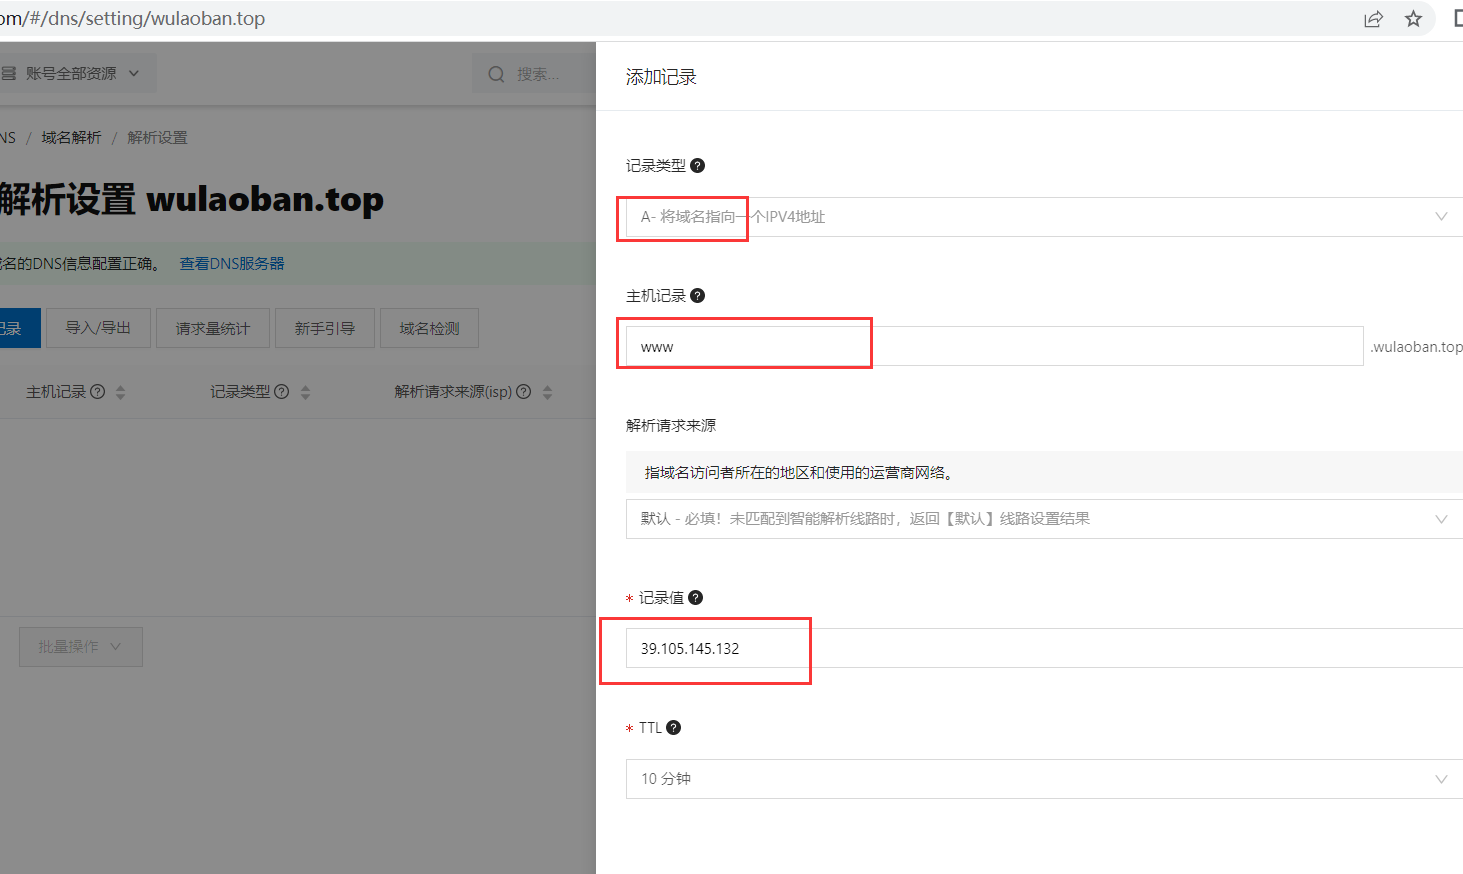This screenshot has height=874, width=1463.
Task: Sort table by 主机记录 column arrows
Action: [x=120, y=392]
